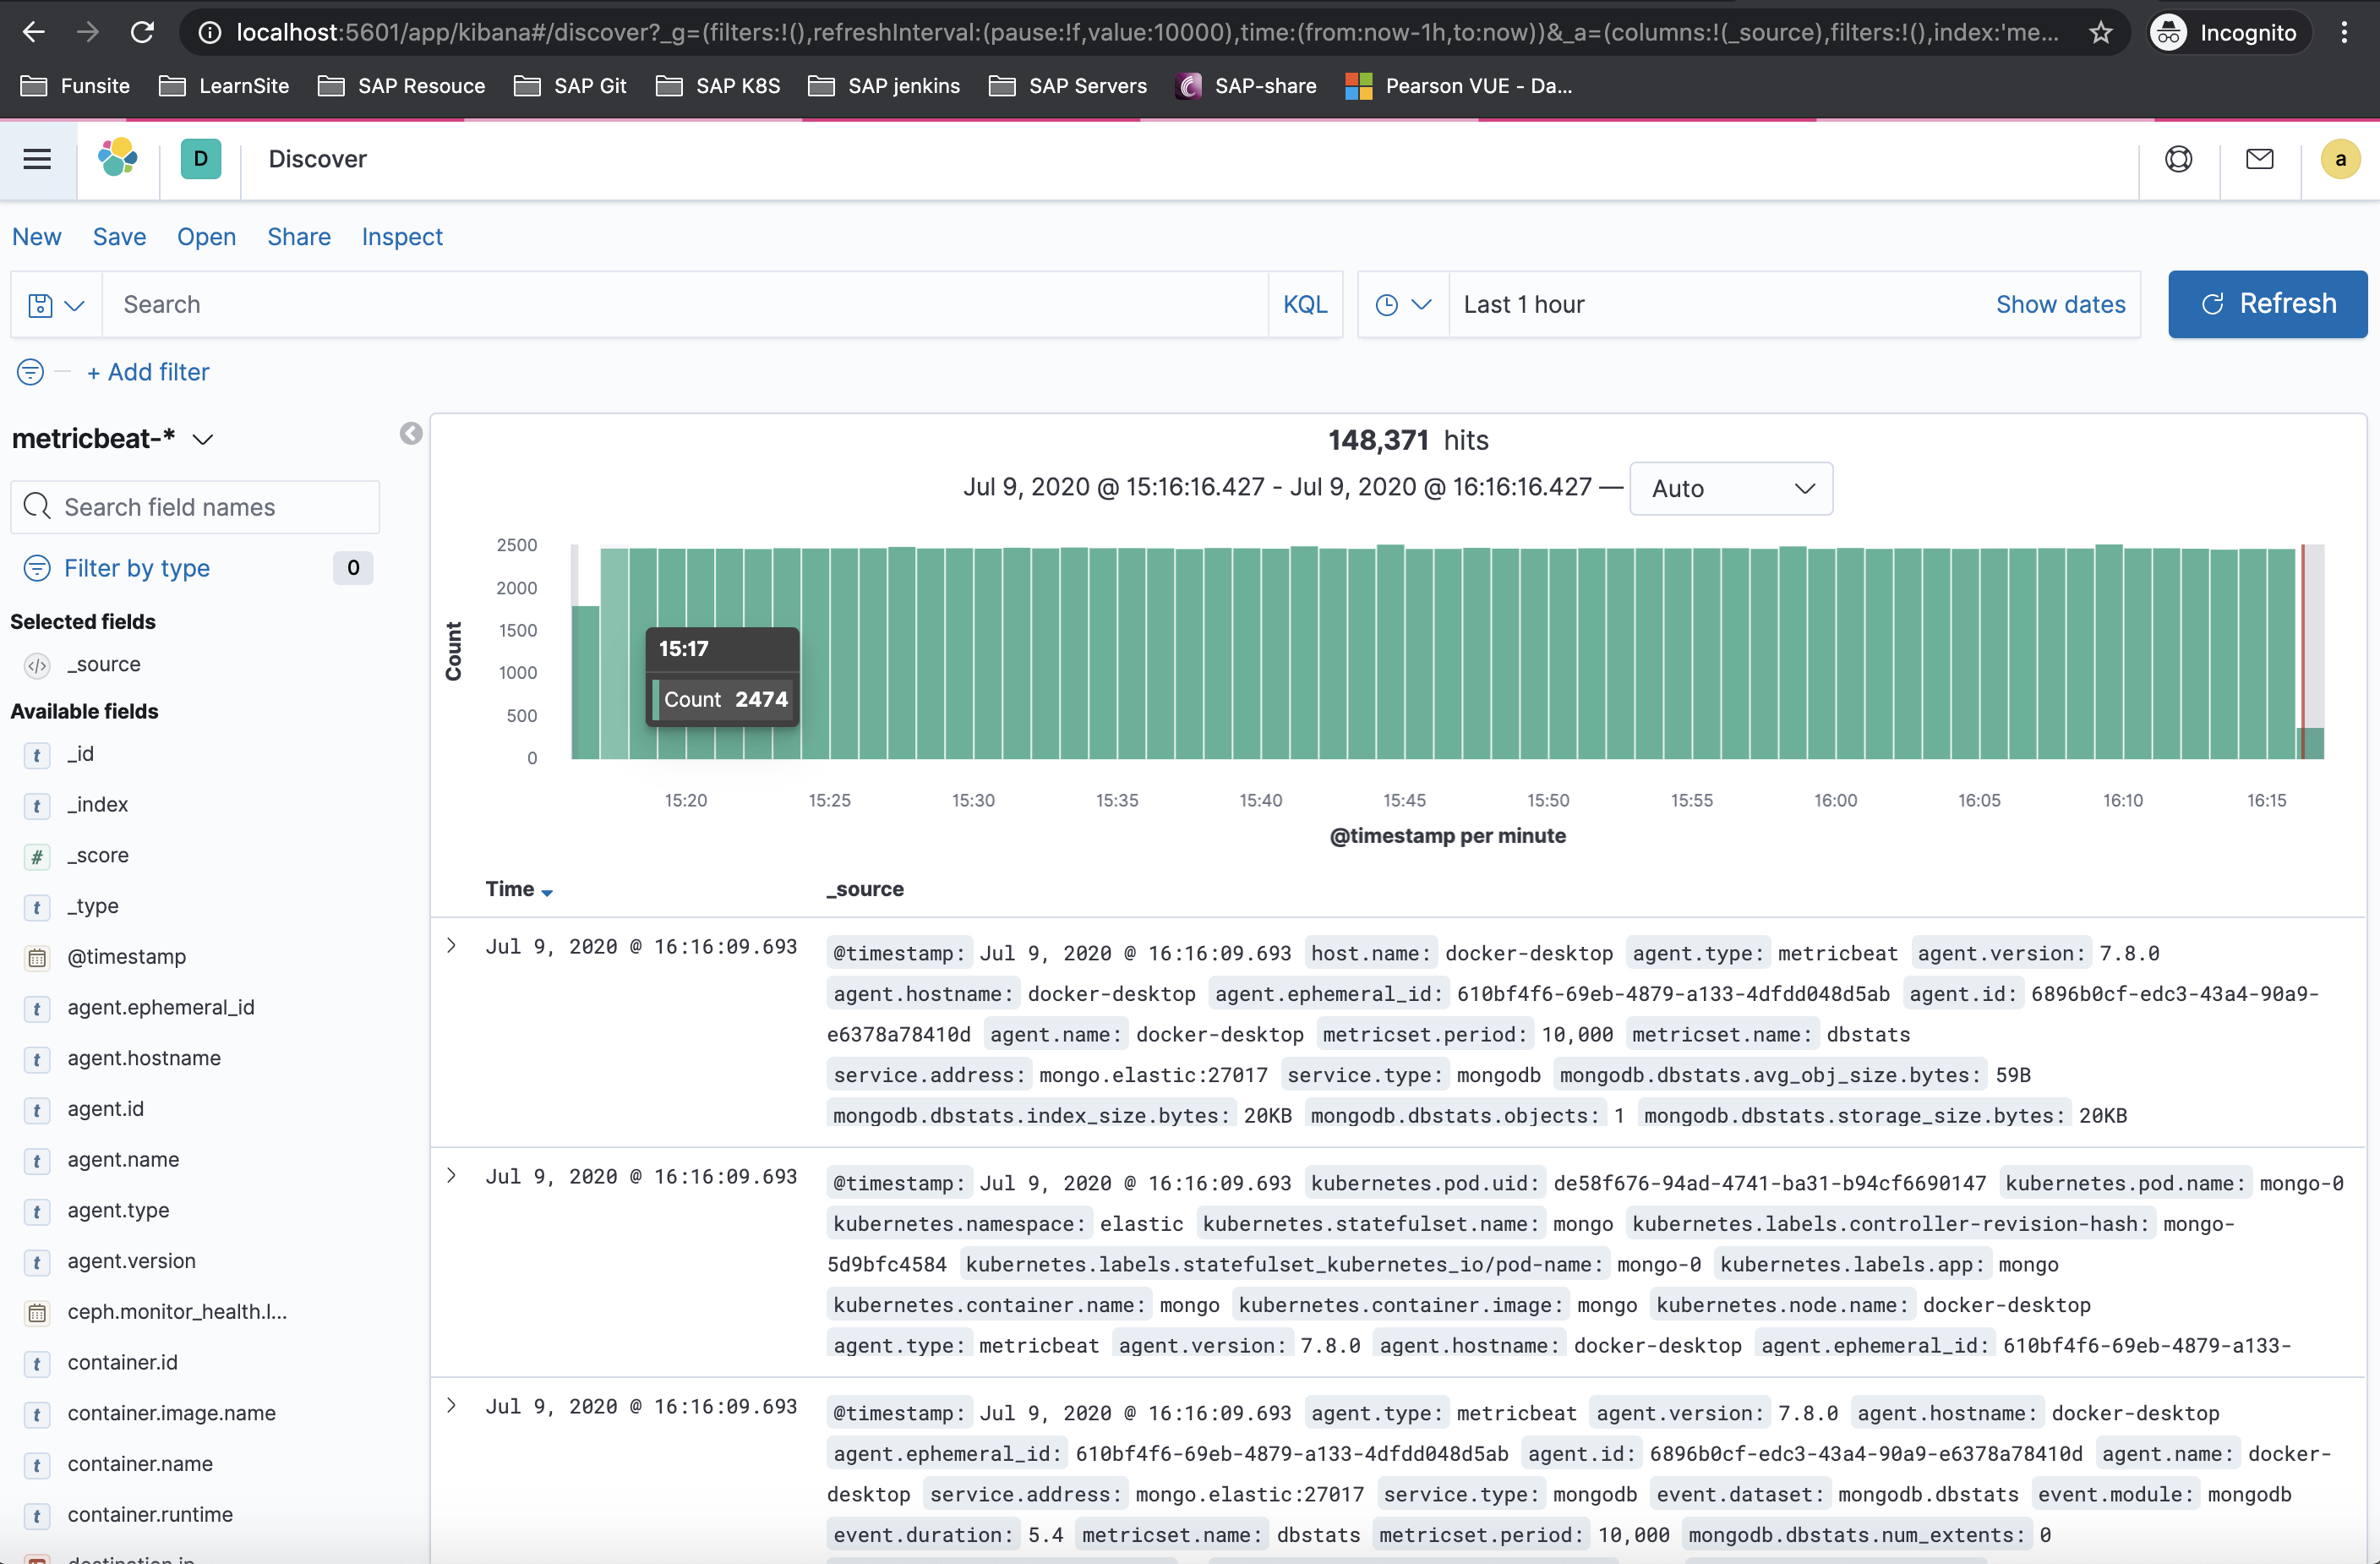Image resolution: width=2380 pixels, height=1564 pixels.
Task: Click the site information icon in address bar
Action: 210,32
